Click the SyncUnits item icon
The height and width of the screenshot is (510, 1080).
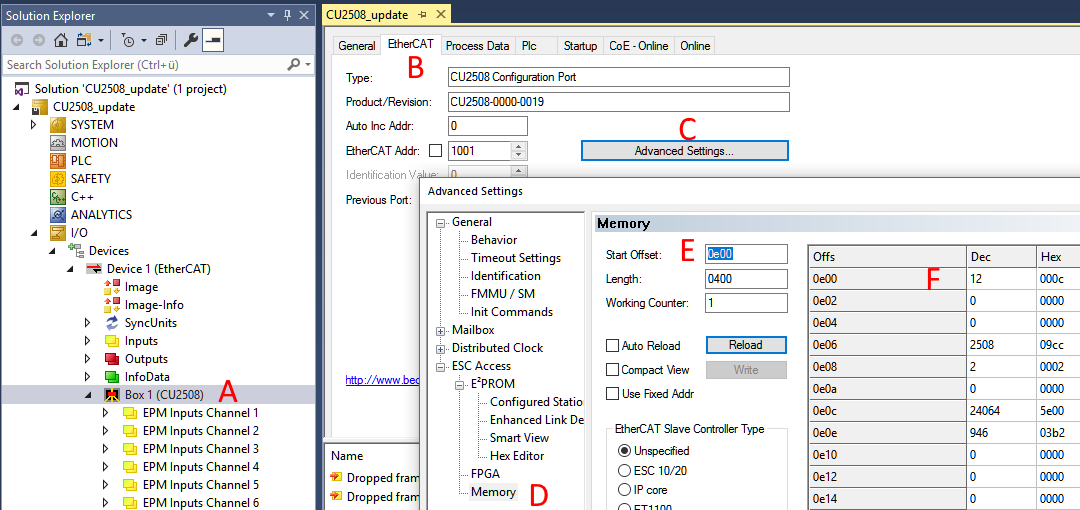[x=112, y=323]
